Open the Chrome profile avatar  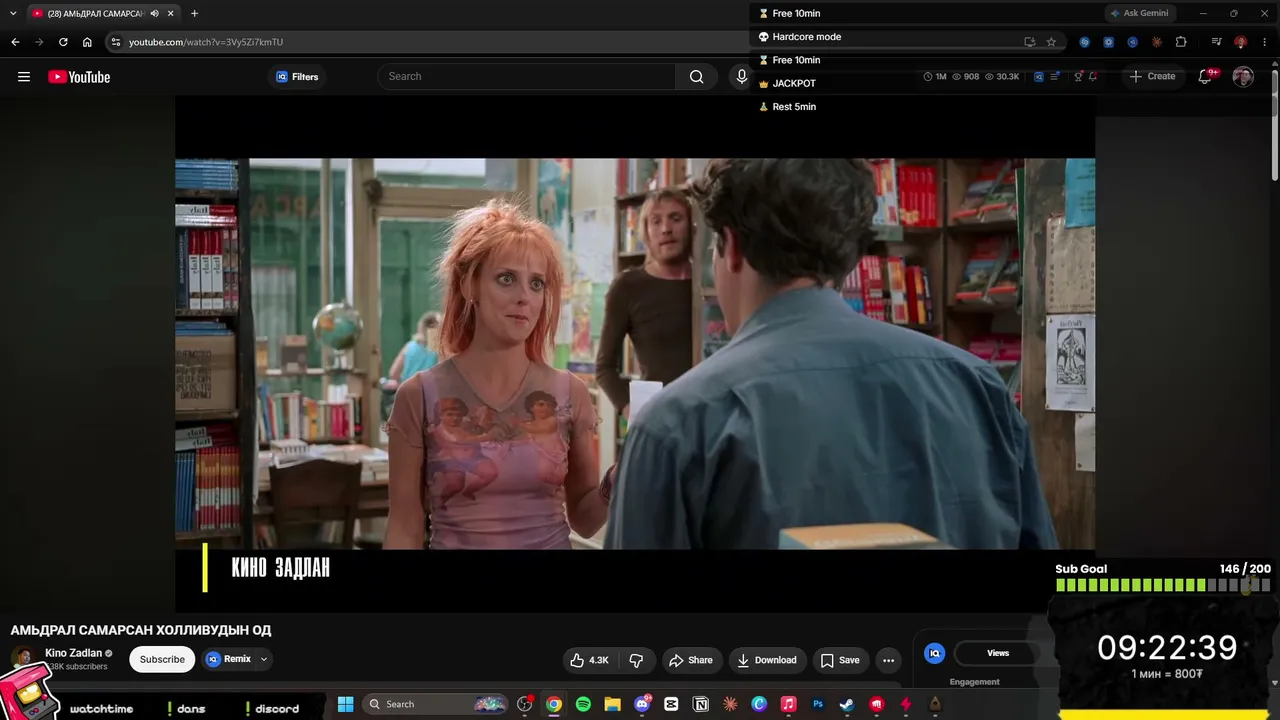pos(1240,42)
